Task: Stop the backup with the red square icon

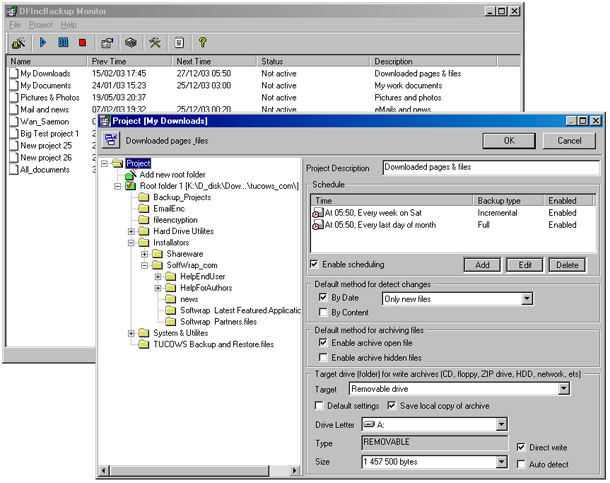Action: pyautogui.click(x=82, y=42)
